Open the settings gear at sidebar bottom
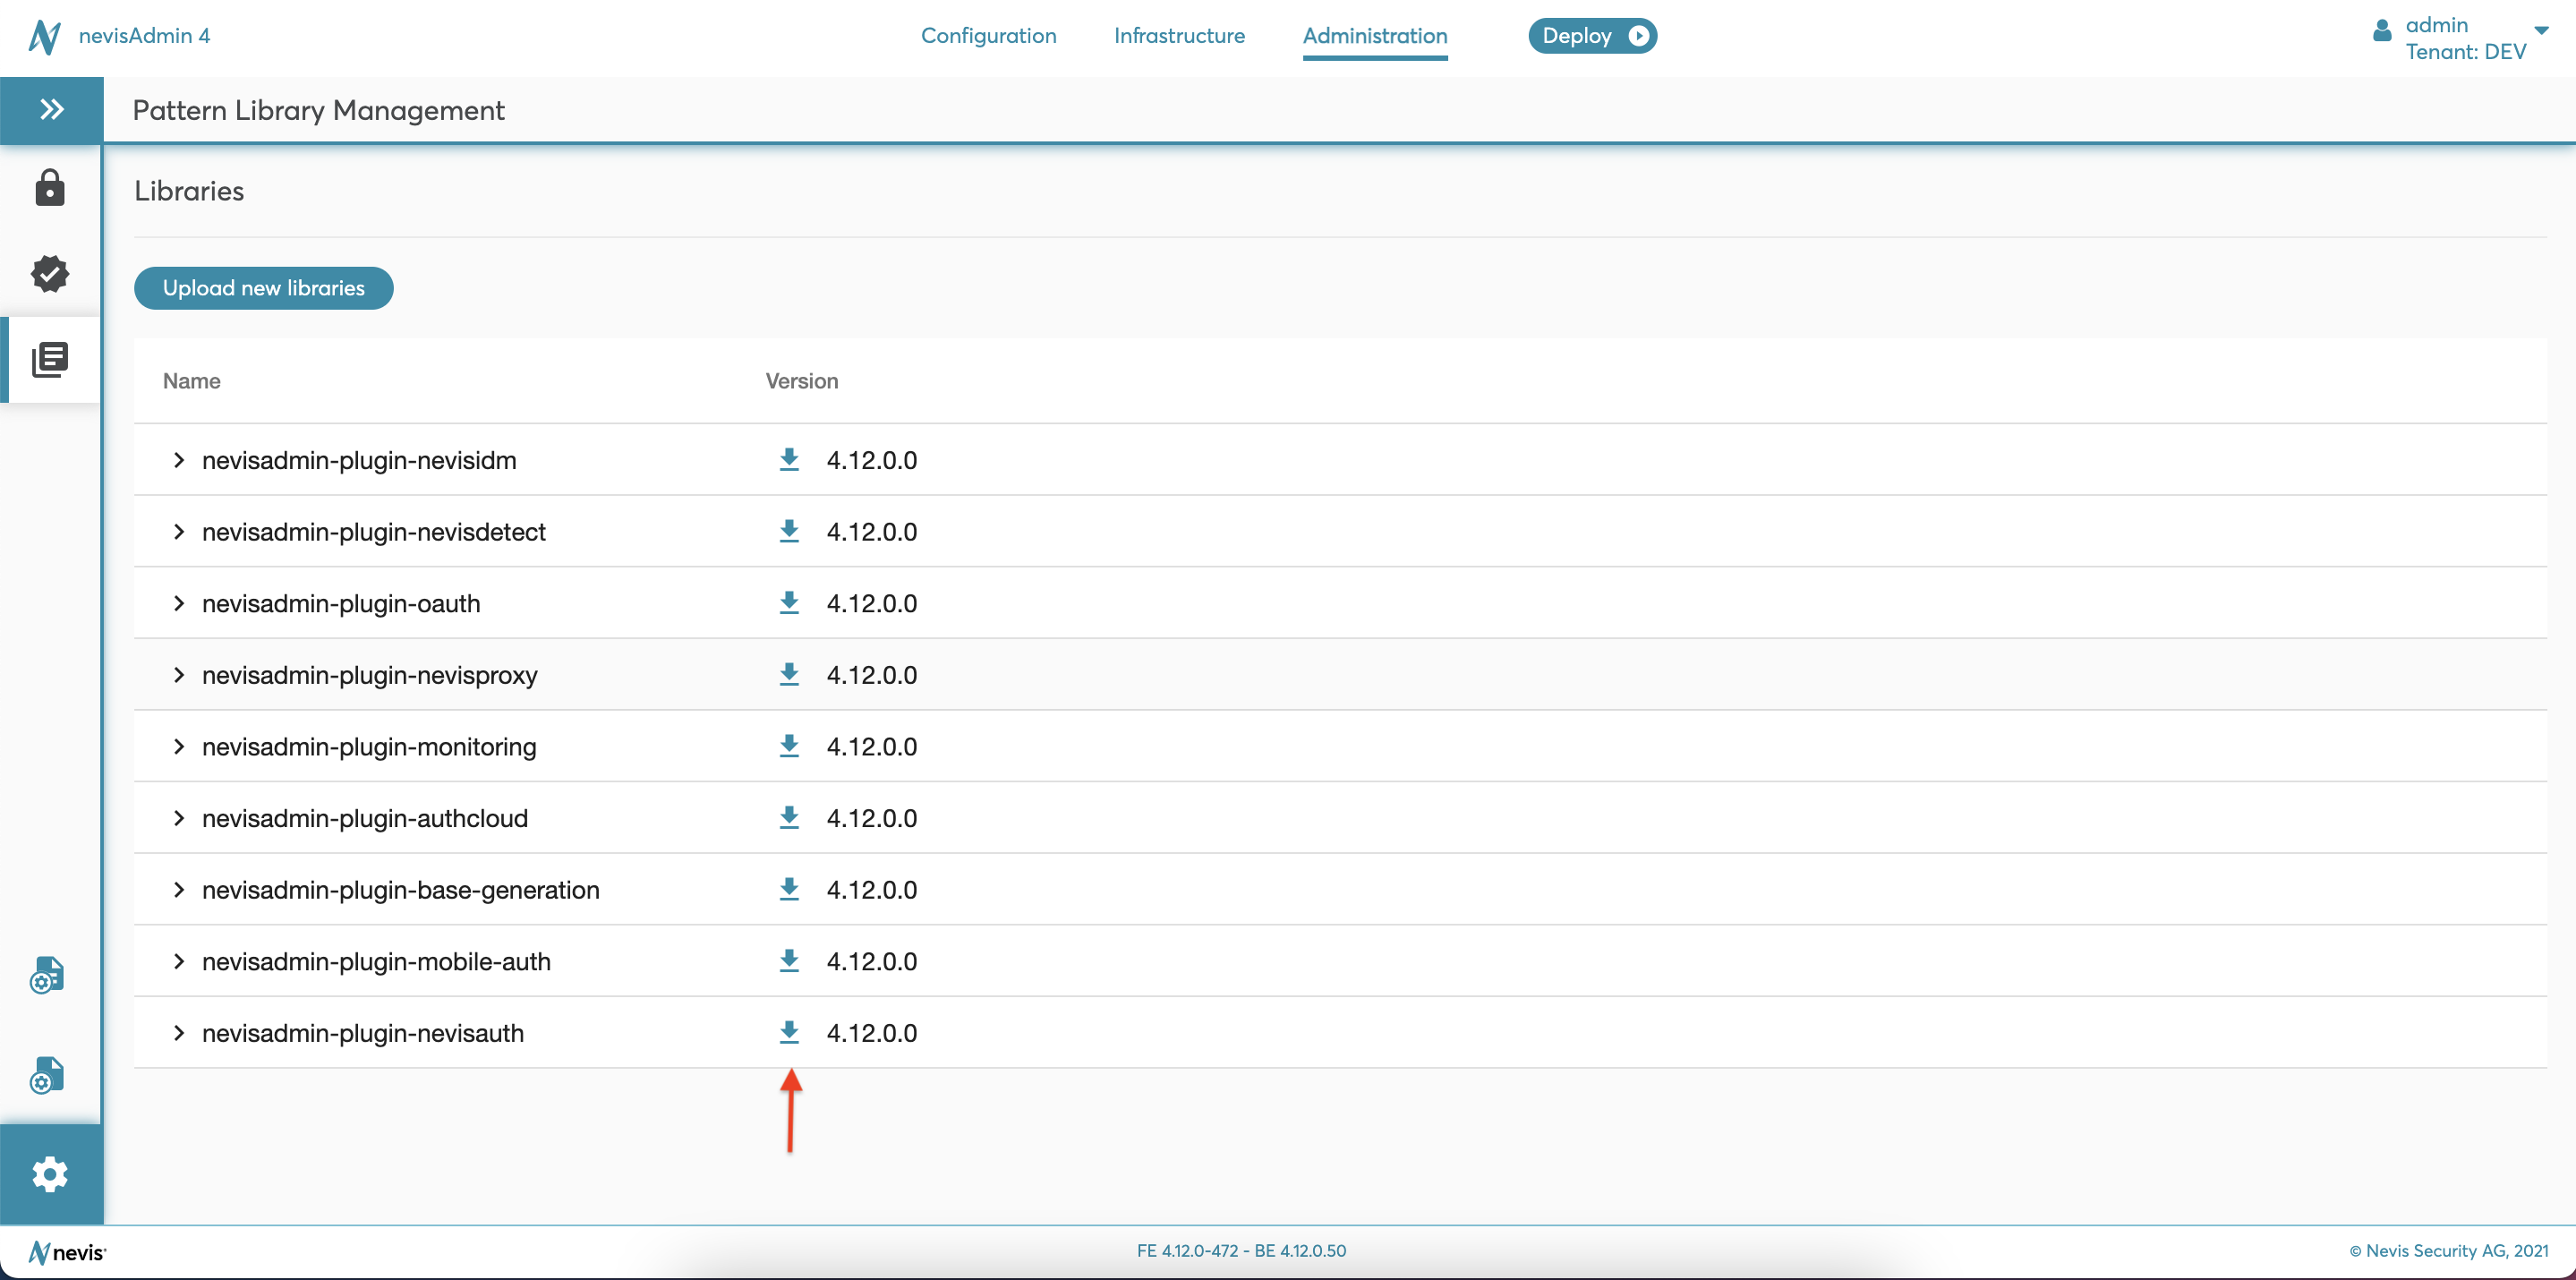The height and width of the screenshot is (1280, 2576). point(50,1173)
